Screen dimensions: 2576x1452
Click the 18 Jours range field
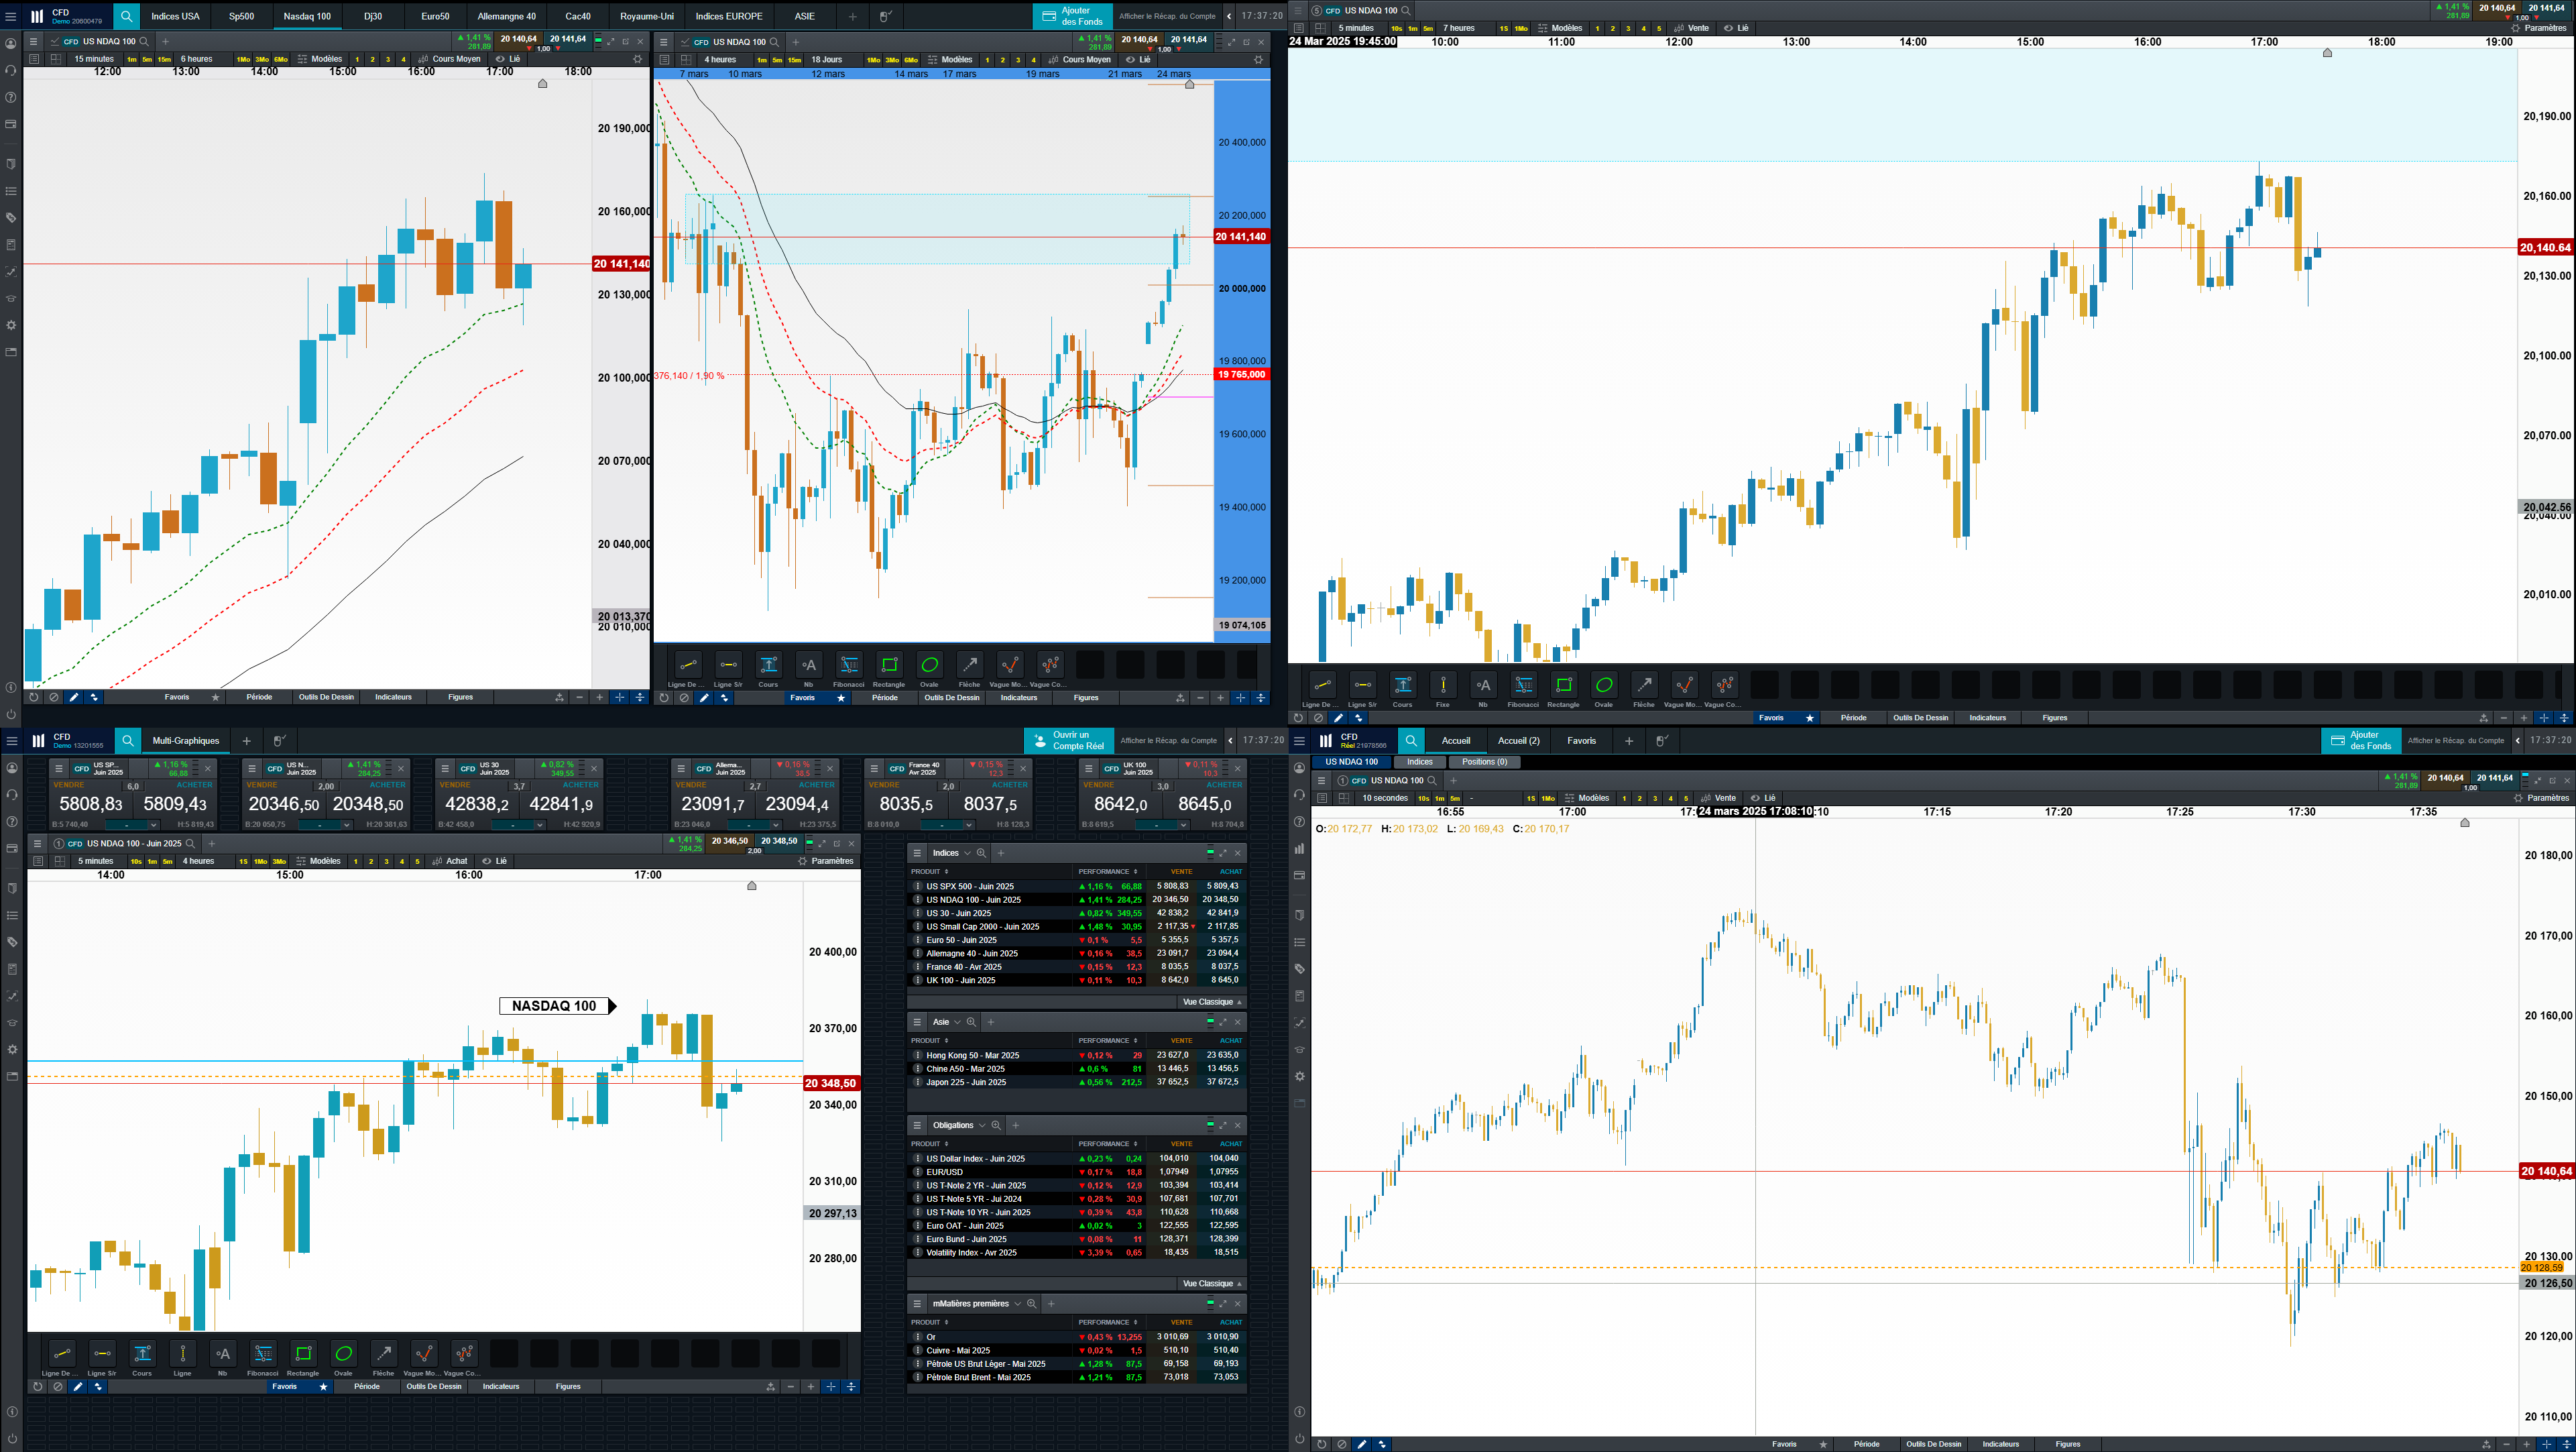click(826, 60)
